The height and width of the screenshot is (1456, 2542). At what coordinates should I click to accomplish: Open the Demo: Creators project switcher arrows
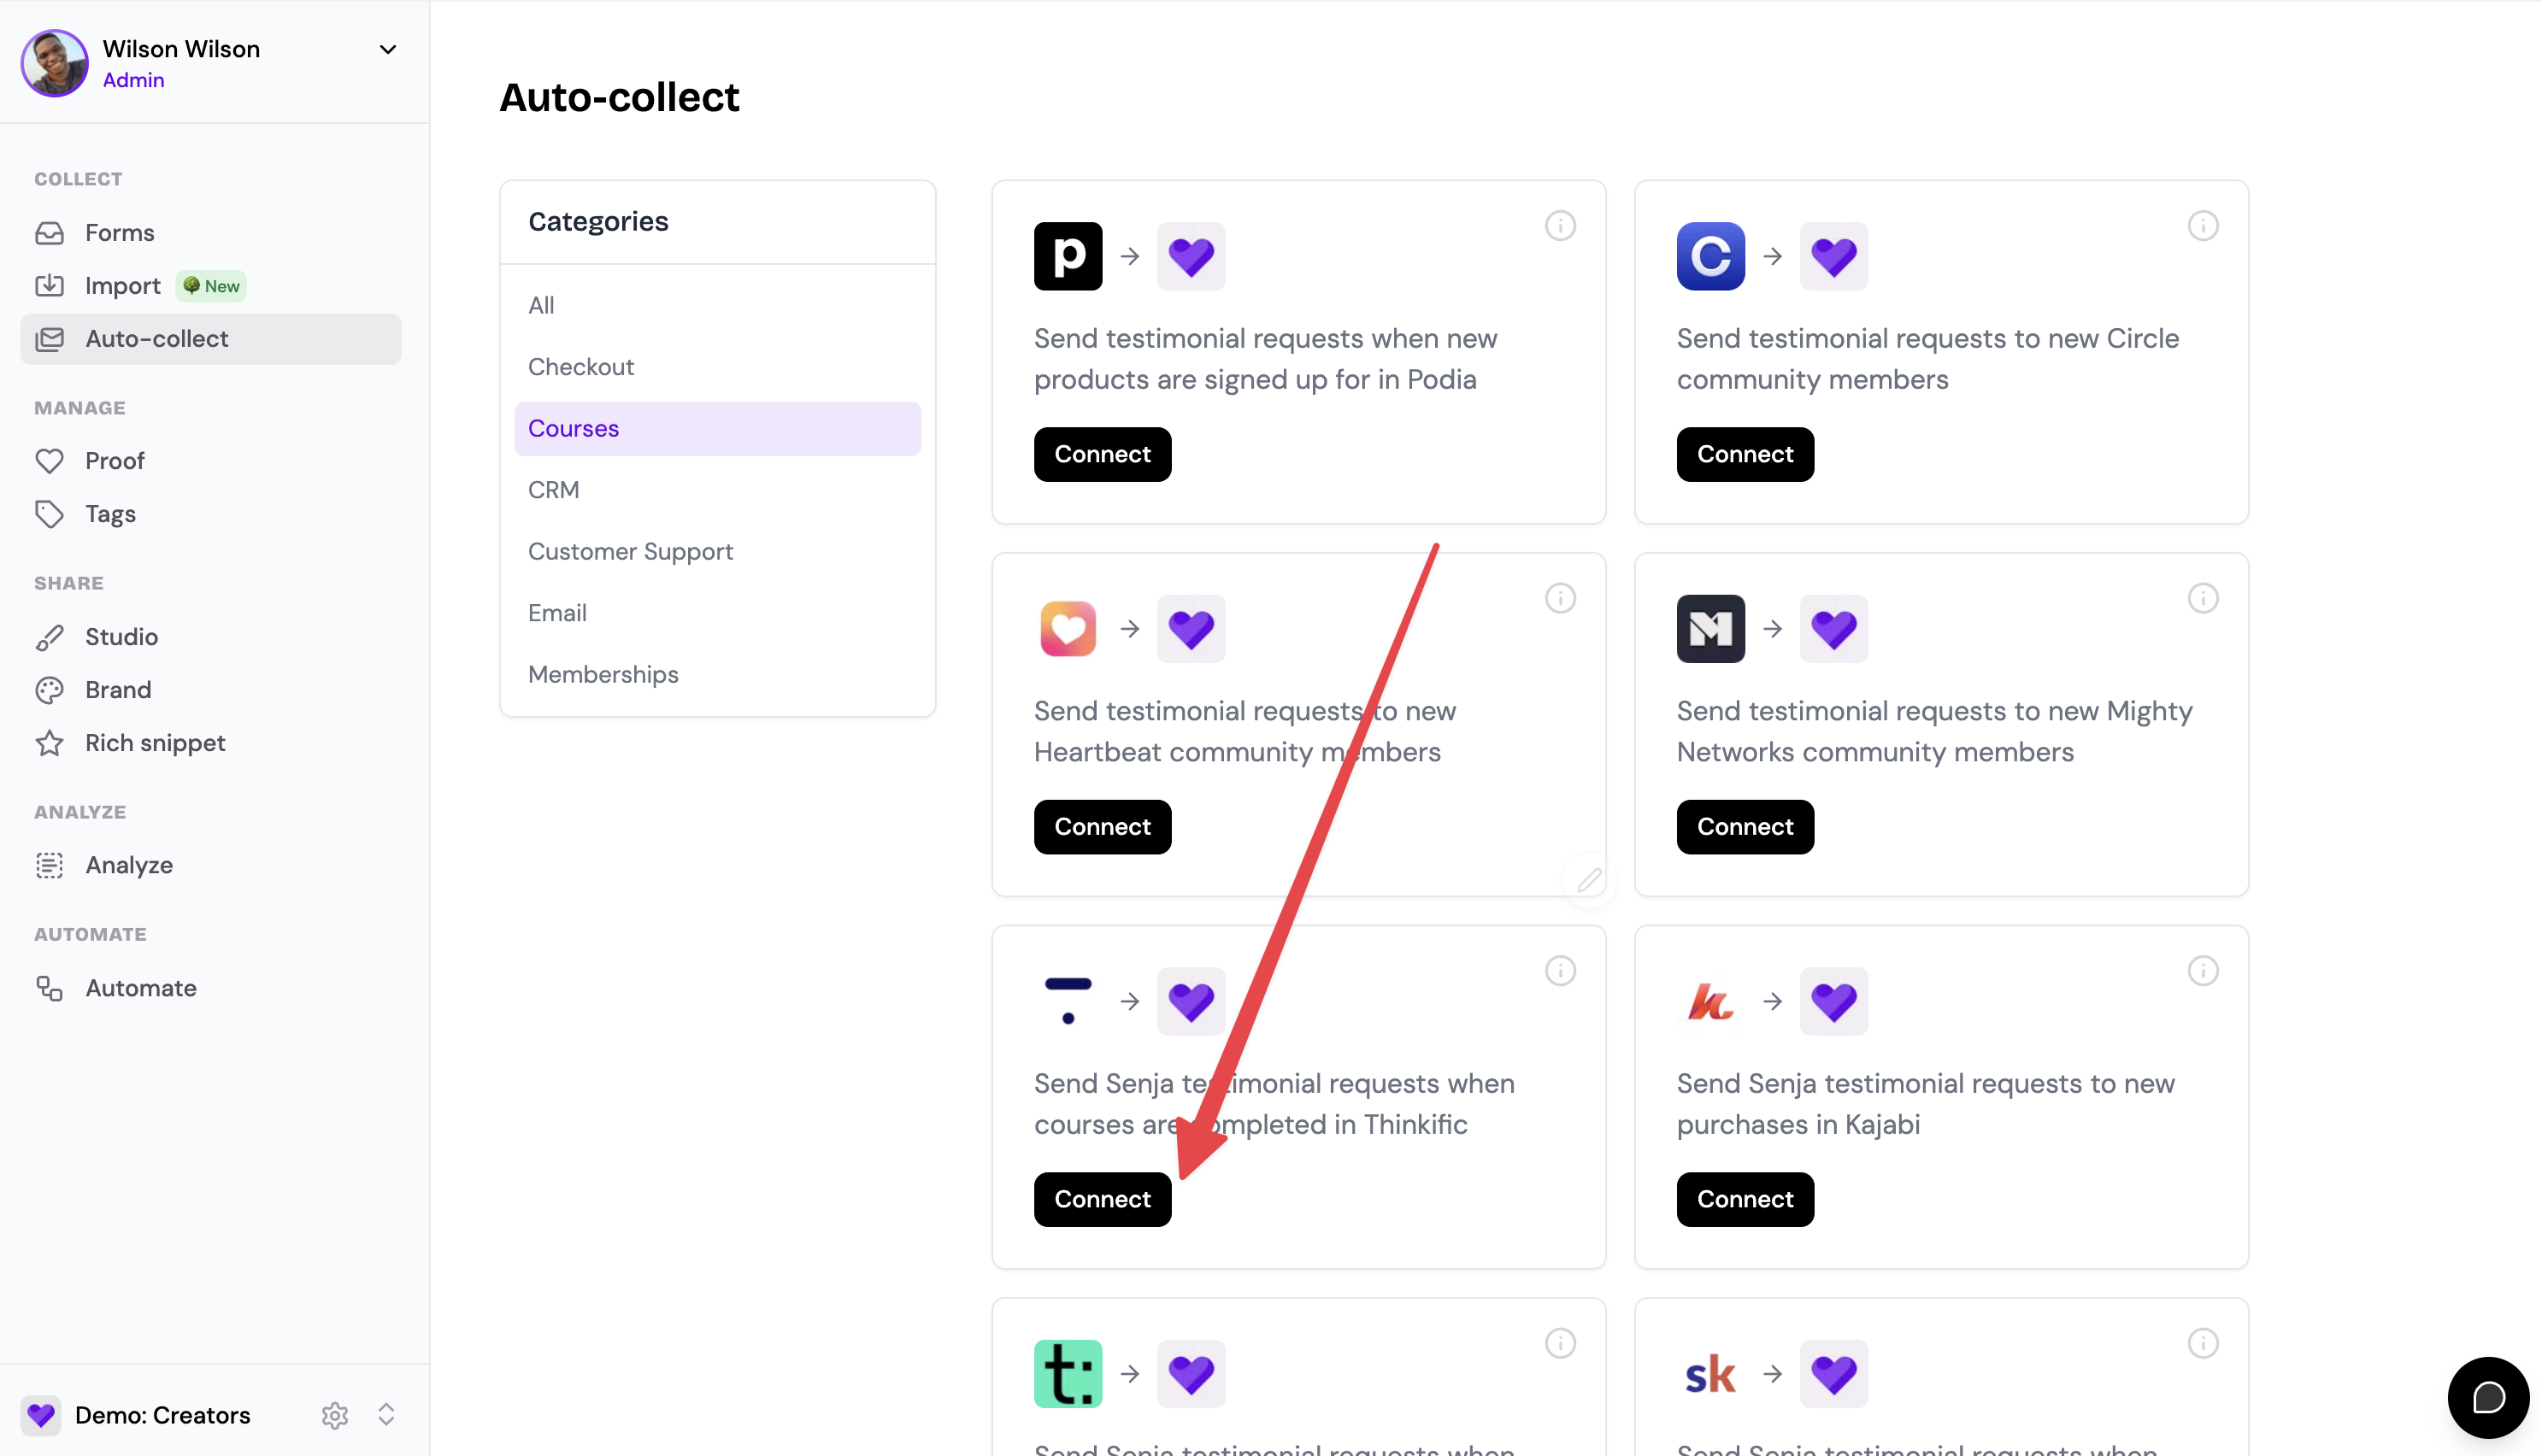386,1414
